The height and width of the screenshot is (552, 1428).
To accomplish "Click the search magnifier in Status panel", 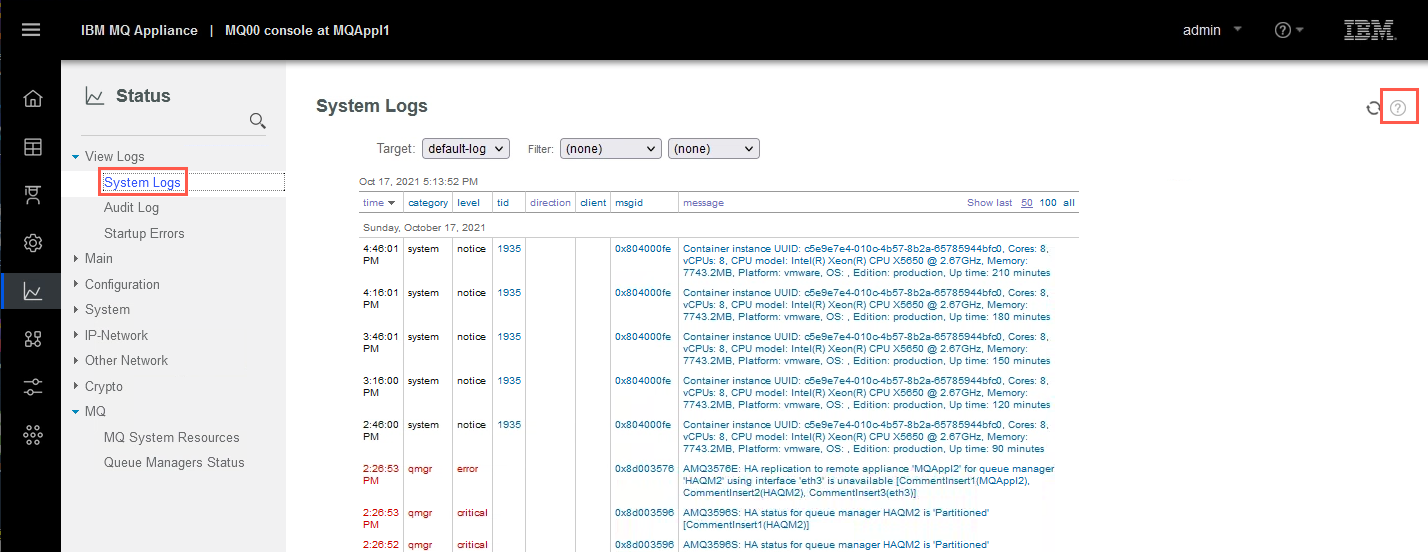I will (x=257, y=121).
